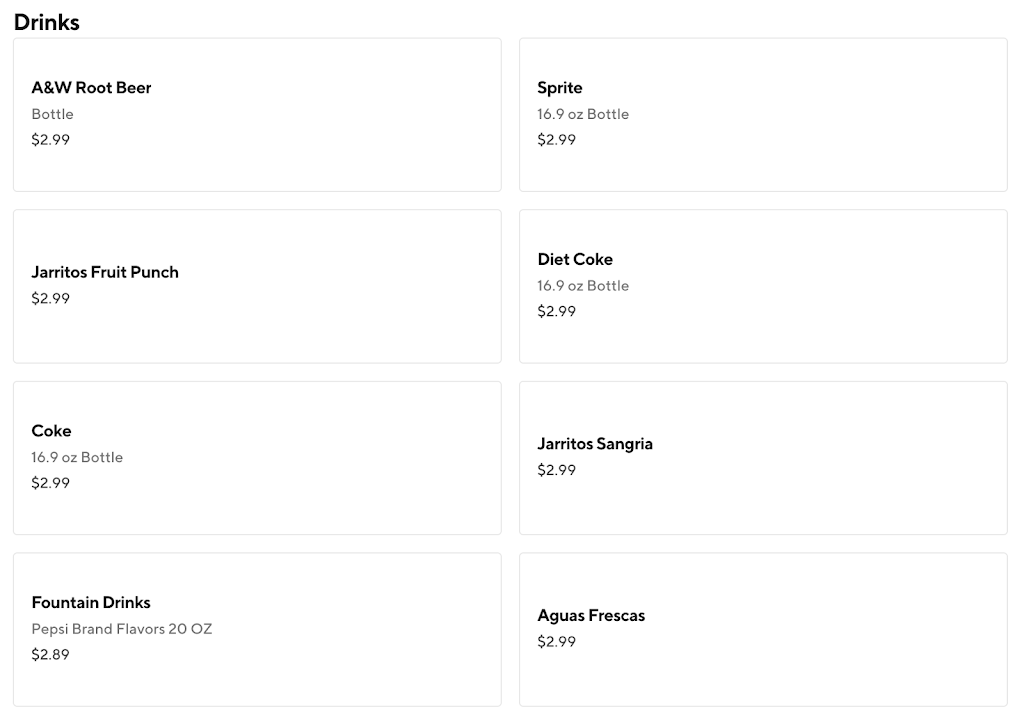Viewport: 1024px width, 724px height.
Task: Click the 16.9 oz Bottle text under Sprite
Action: tap(583, 114)
